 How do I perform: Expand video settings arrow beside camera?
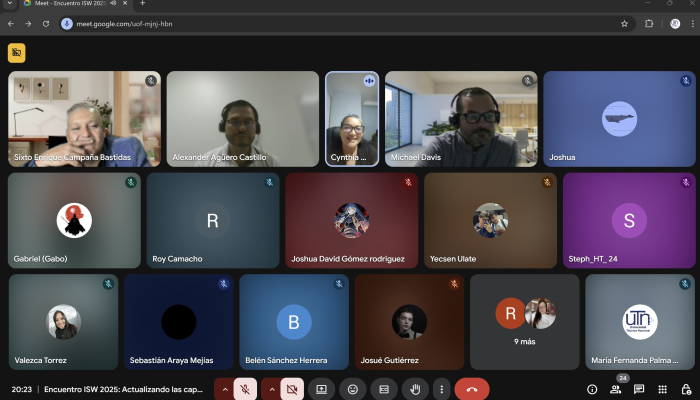click(x=271, y=388)
